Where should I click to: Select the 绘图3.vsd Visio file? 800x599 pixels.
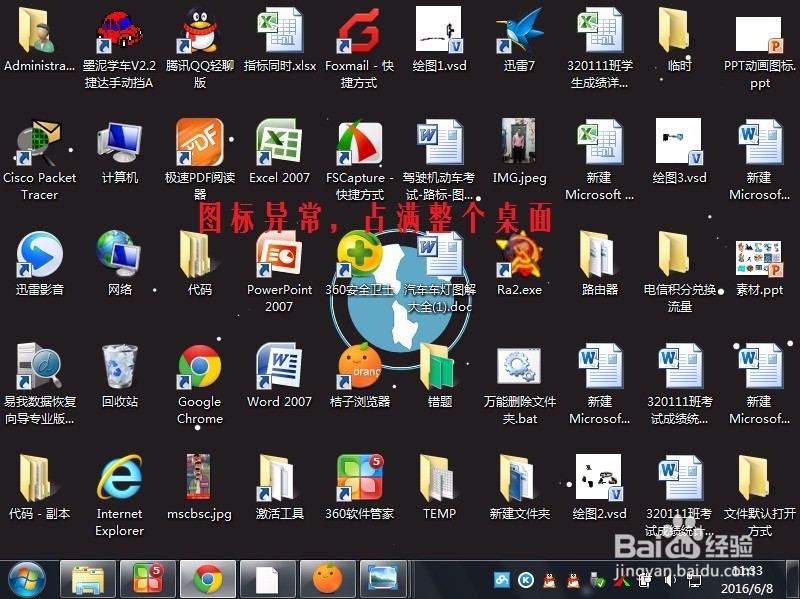[679, 142]
